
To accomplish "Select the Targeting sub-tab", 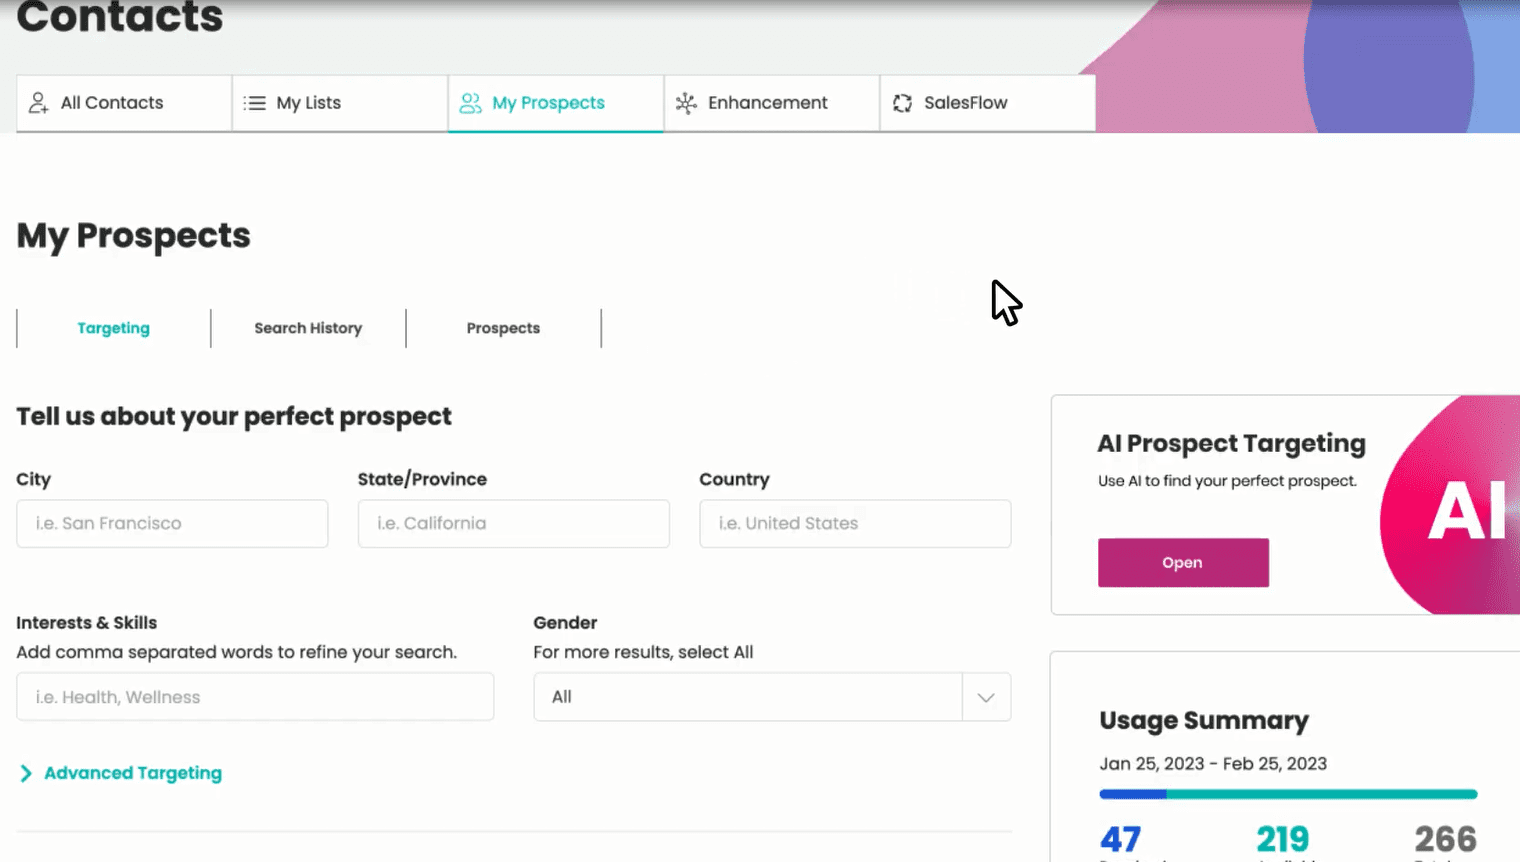I will 113,328.
